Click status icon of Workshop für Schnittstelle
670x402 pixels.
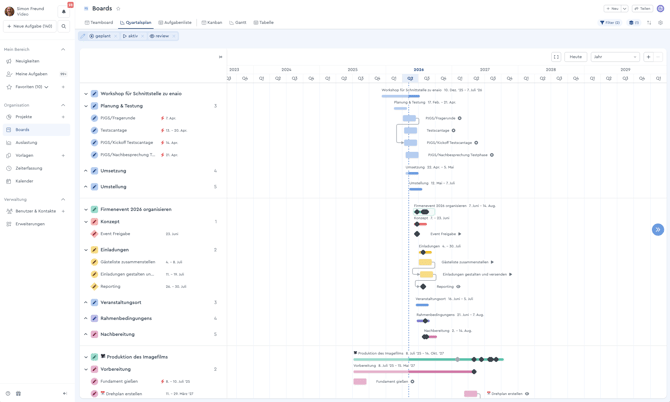[94, 94]
